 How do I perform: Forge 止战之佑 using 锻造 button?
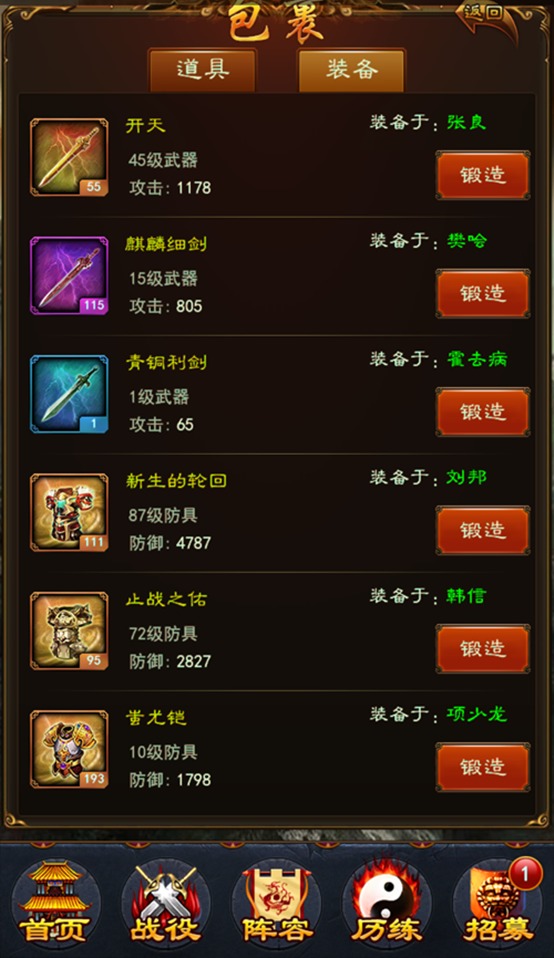pos(483,649)
